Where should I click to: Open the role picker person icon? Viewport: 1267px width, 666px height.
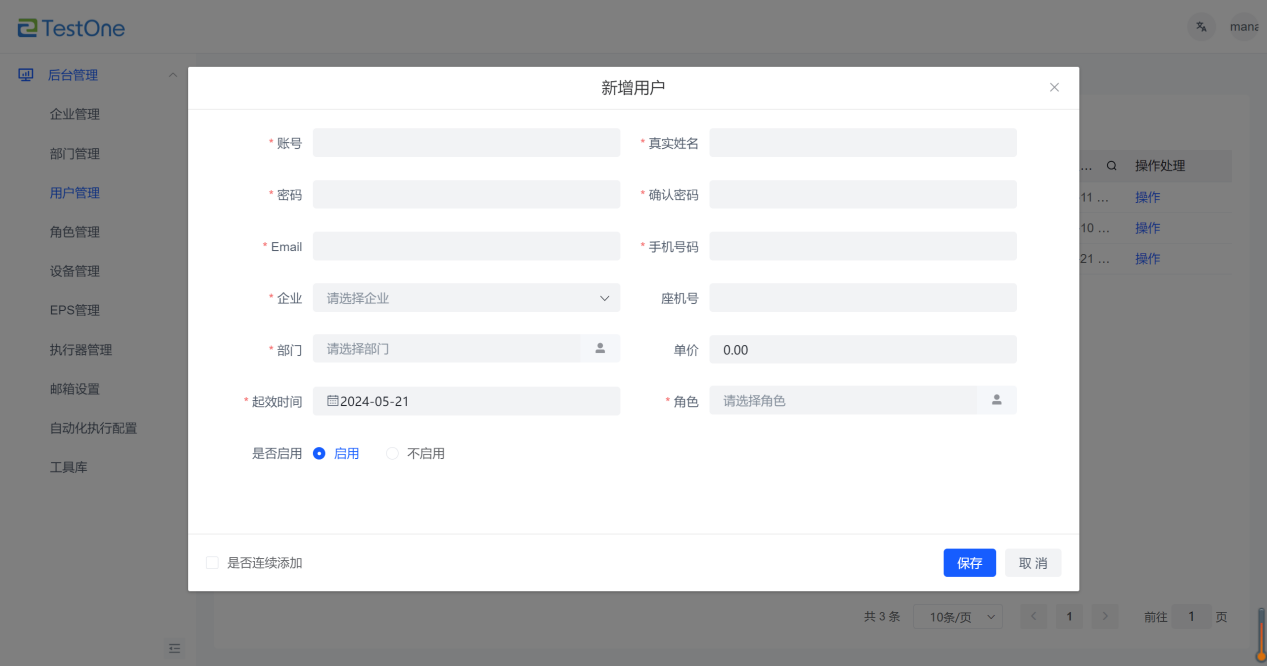click(997, 401)
